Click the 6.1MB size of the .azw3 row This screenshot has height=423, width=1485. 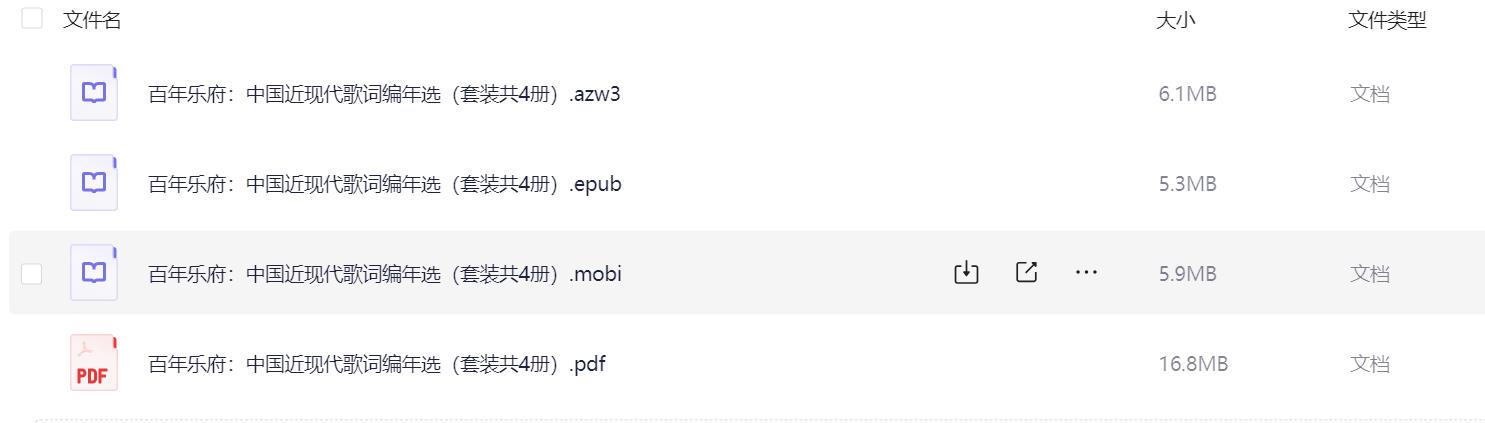[x=1187, y=94]
